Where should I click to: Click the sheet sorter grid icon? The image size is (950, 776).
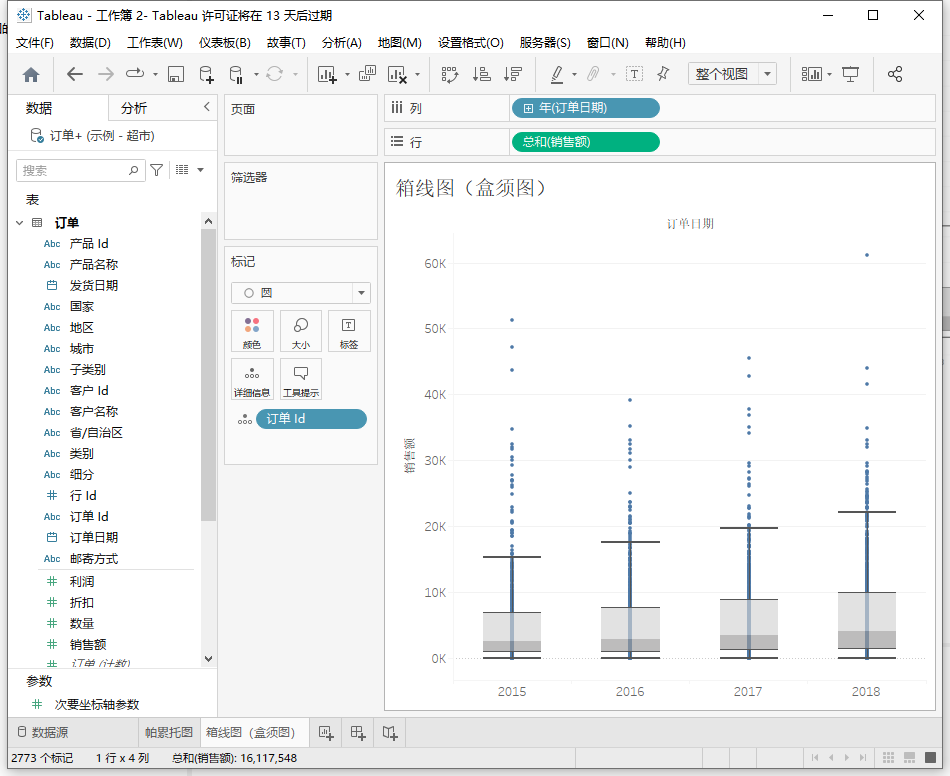888,758
